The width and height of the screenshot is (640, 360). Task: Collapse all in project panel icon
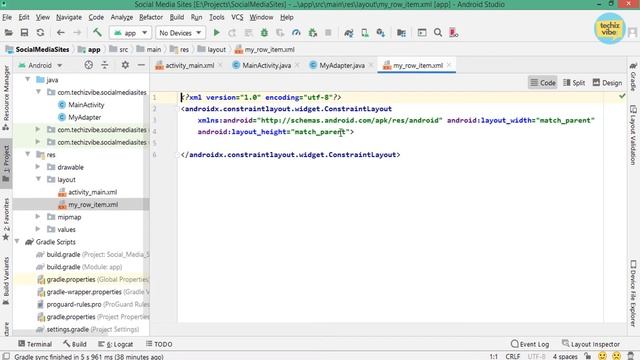105,65
